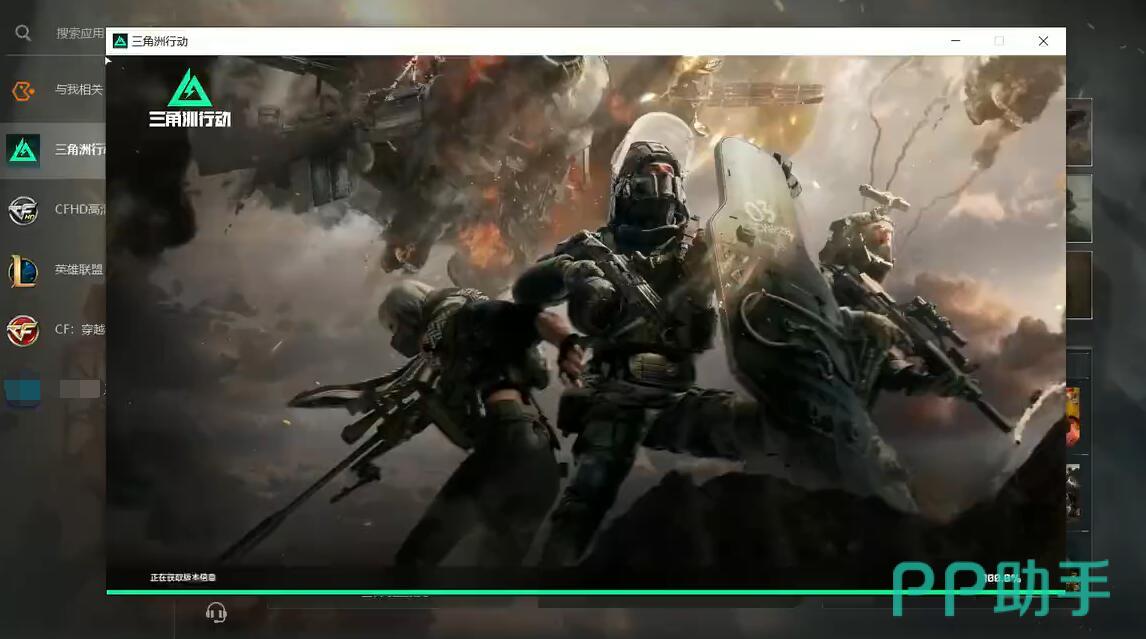Open the third thumbnail on right edge
1146x639 pixels.
(x=1078, y=285)
